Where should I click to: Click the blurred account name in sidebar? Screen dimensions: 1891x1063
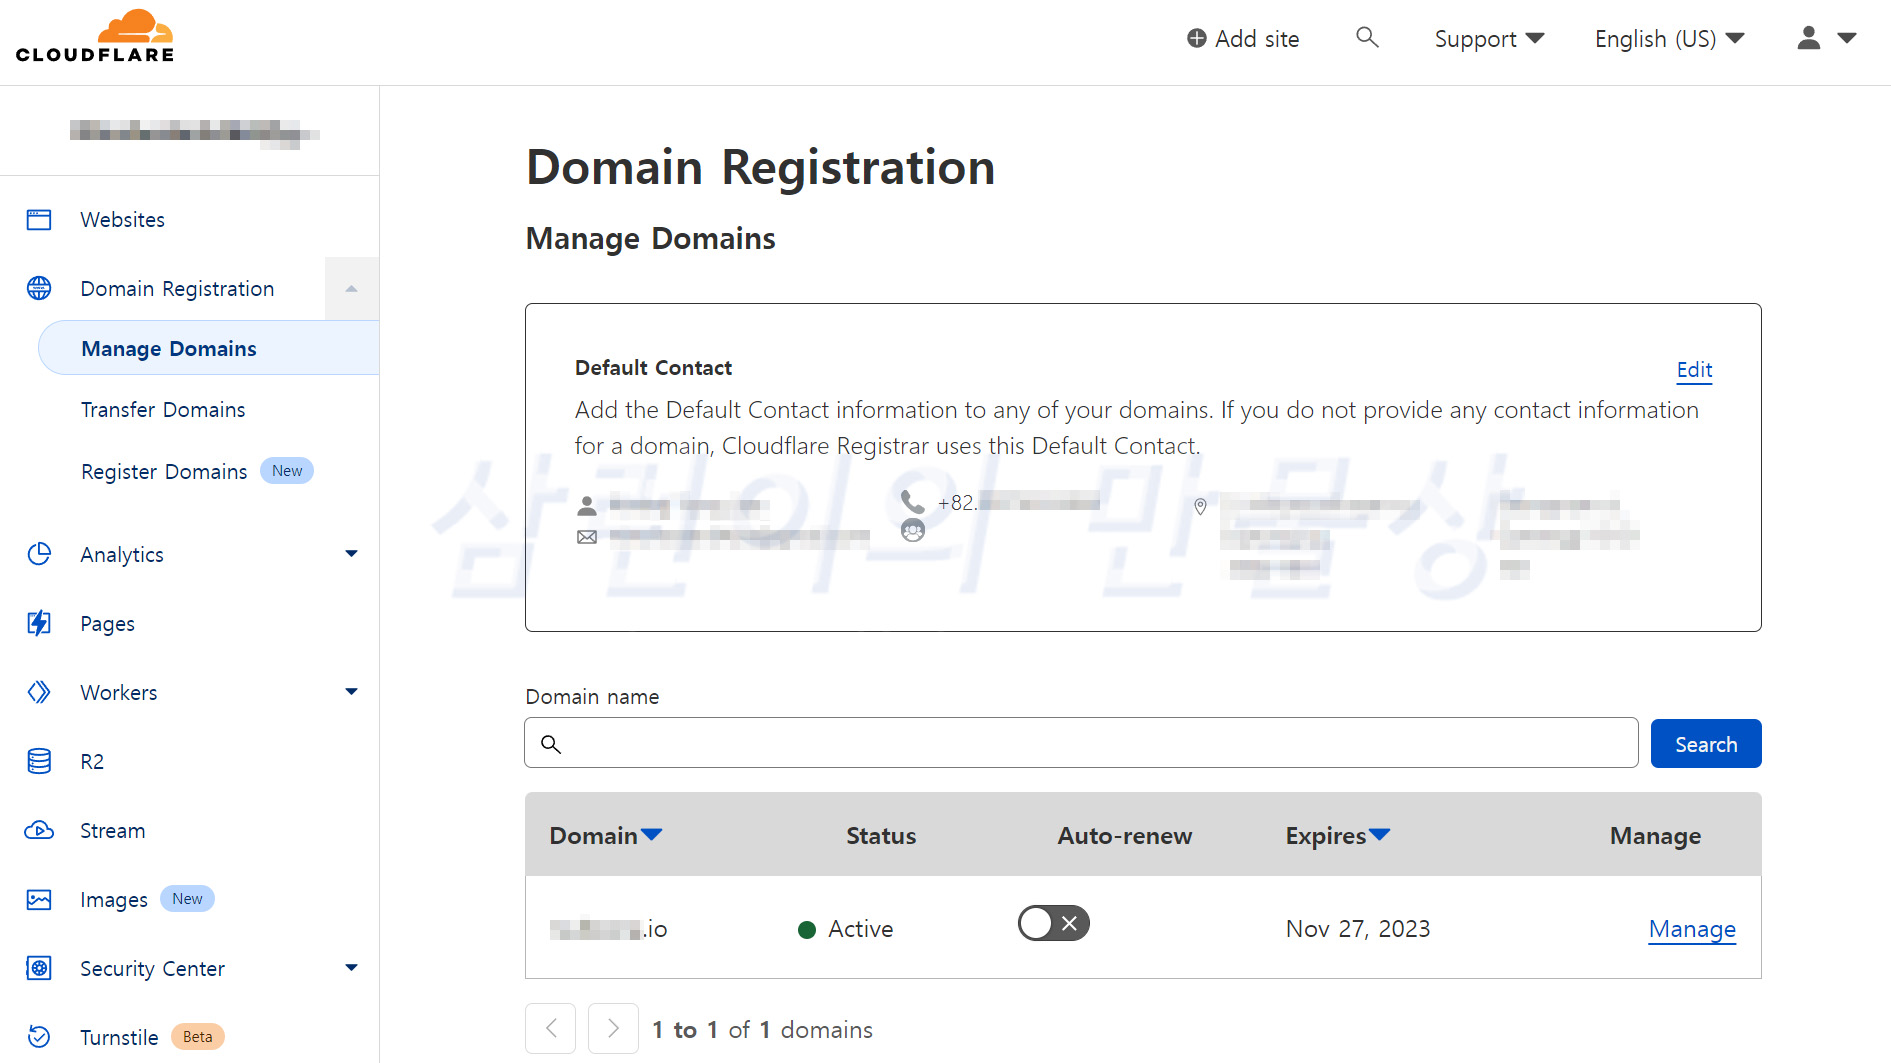[194, 132]
